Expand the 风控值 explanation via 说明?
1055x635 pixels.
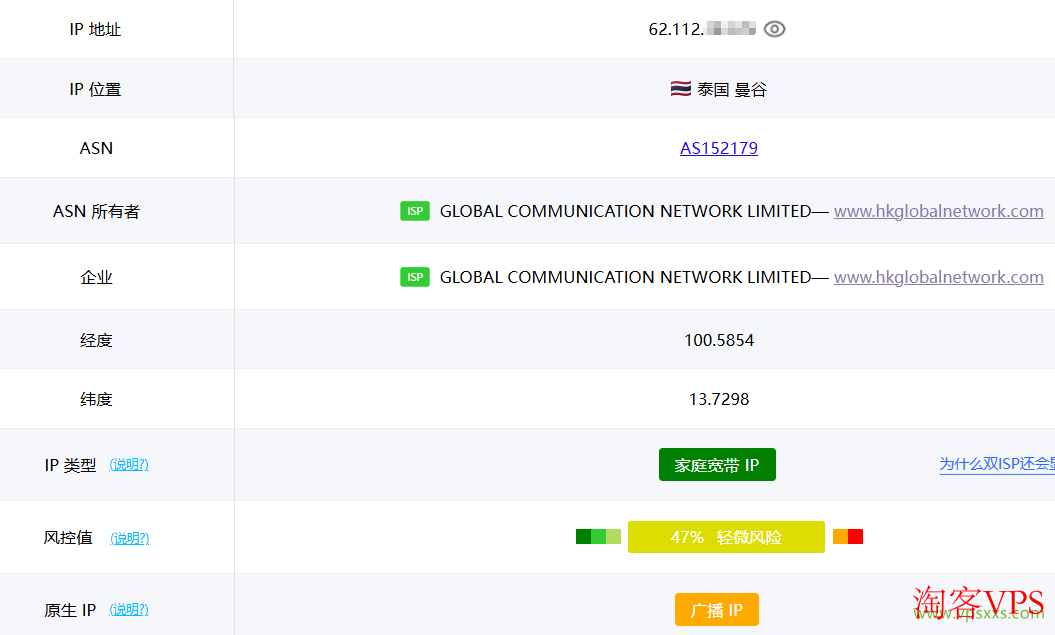(x=129, y=537)
